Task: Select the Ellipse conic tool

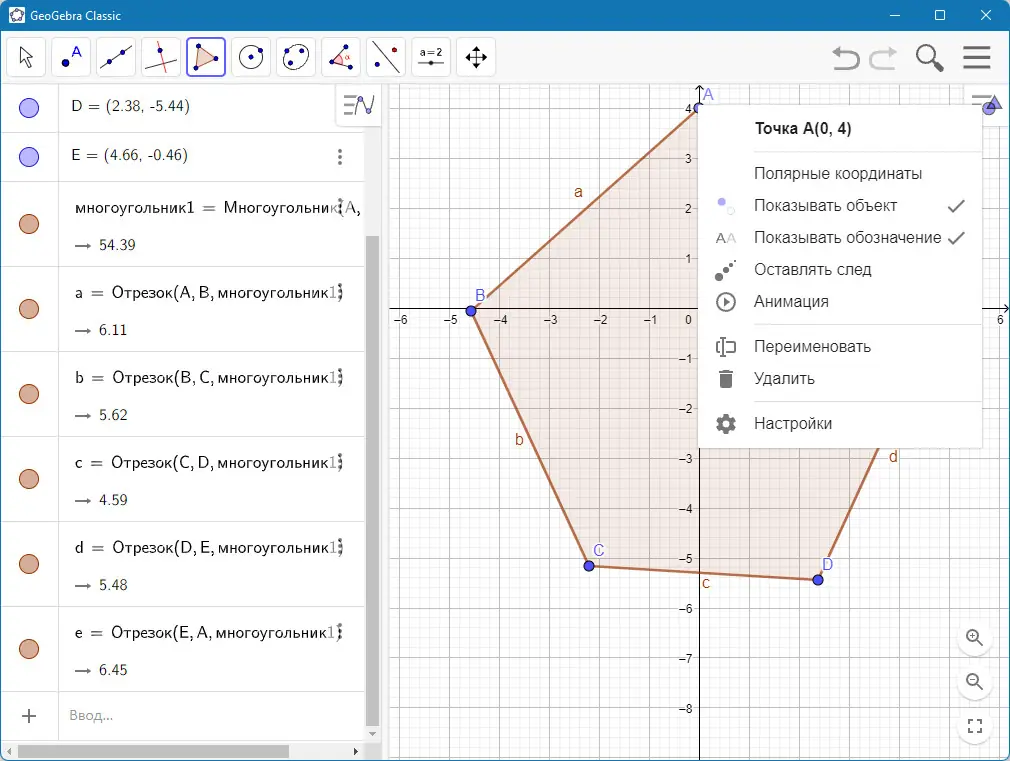Action: (296, 57)
